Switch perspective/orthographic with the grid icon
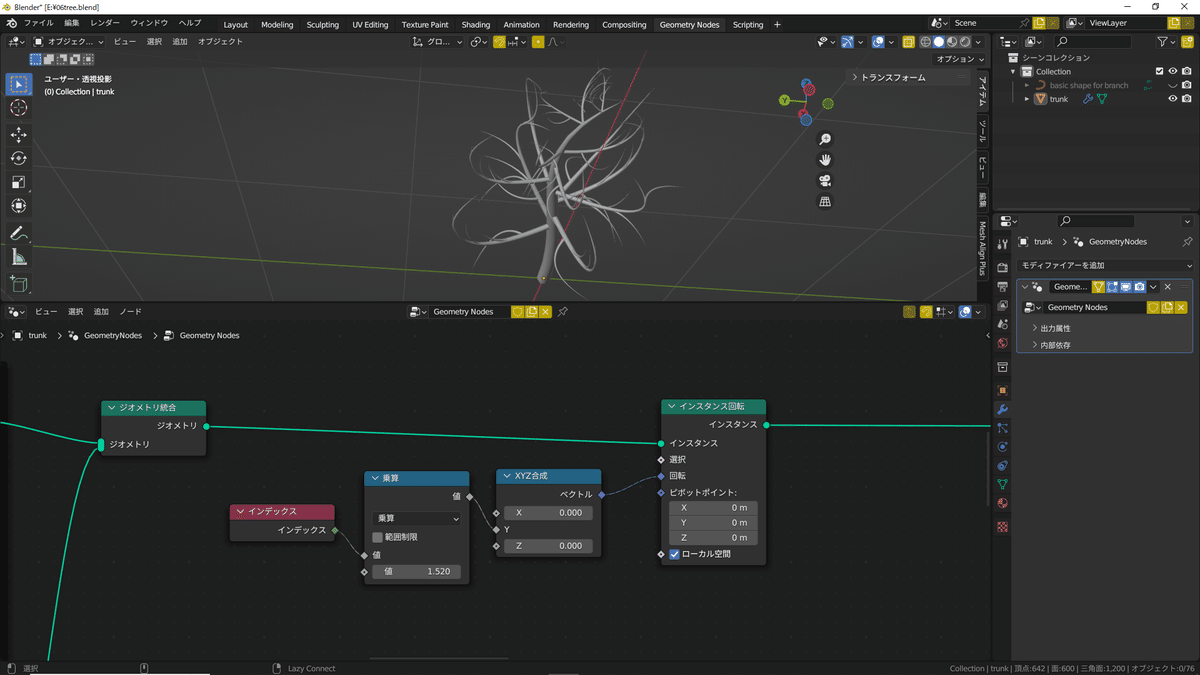Screen dimensions: 1200x675 825,201
